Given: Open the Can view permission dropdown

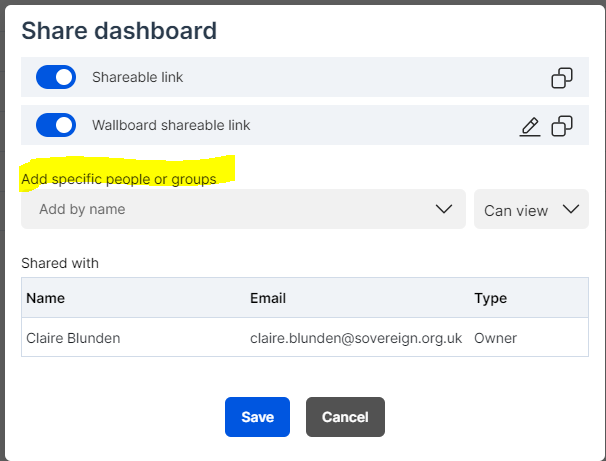Looking at the screenshot, I should tap(531, 210).
